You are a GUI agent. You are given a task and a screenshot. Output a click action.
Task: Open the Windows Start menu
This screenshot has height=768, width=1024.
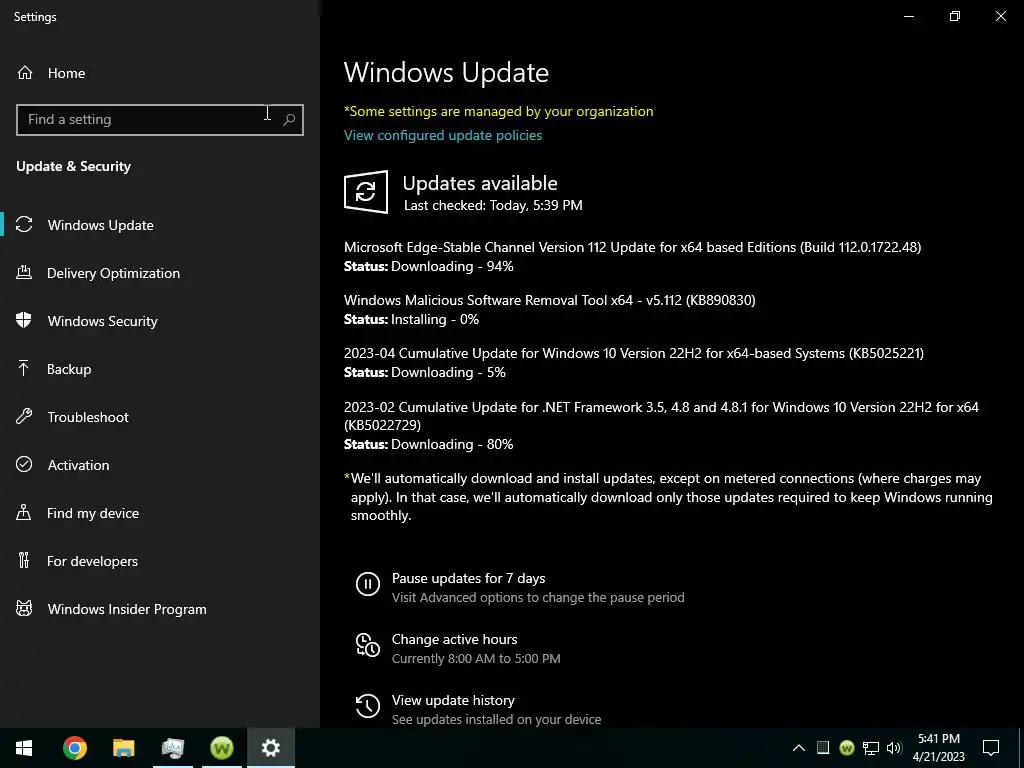[x=24, y=748]
